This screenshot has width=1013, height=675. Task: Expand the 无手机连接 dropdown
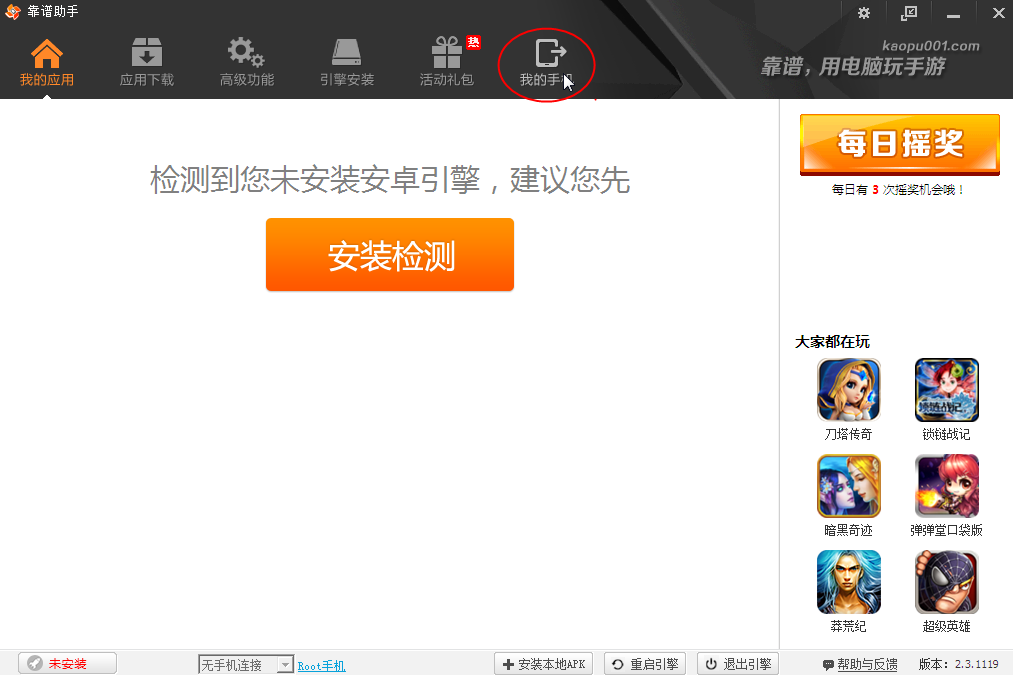(284, 665)
